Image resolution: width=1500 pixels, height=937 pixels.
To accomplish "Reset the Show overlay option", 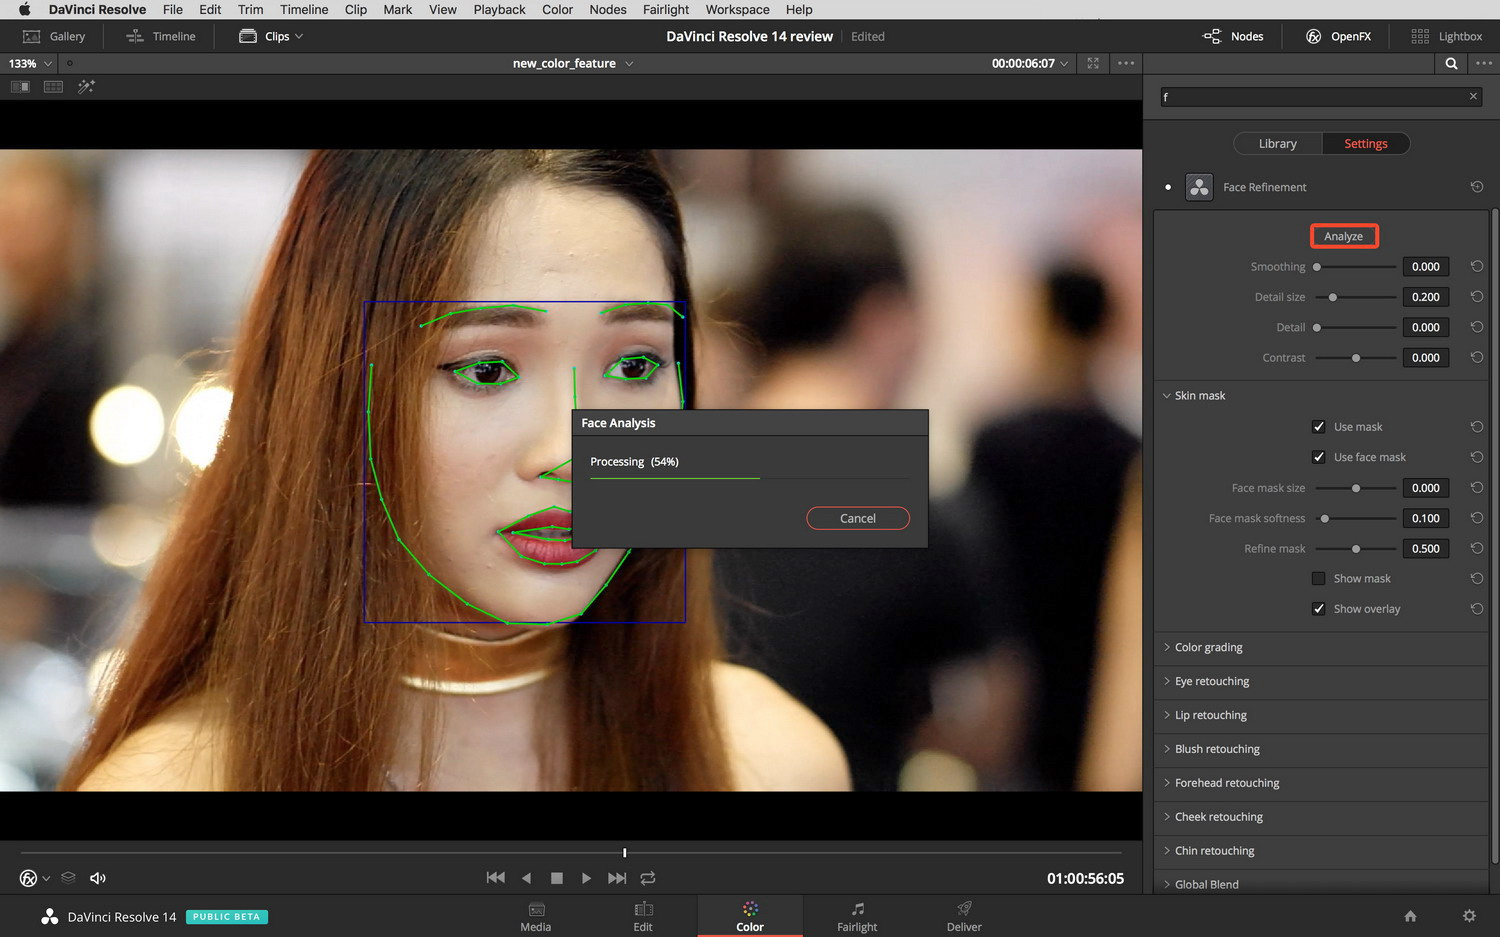I will (1477, 608).
